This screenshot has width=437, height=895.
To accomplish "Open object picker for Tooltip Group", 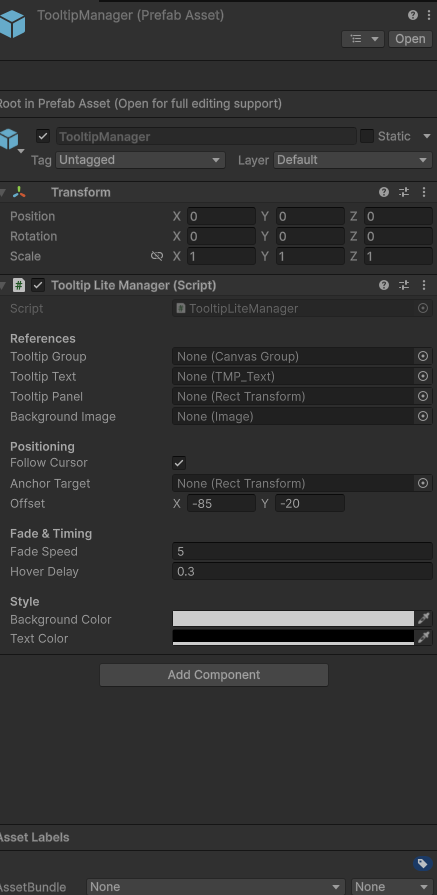I will pyautogui.click(x=423, y=356).
